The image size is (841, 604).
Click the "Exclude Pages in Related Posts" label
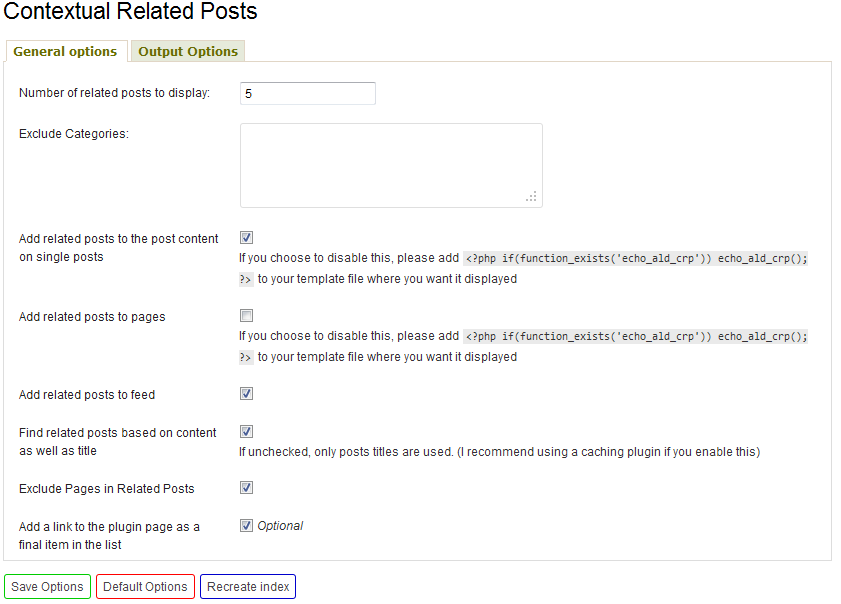[x=106, y=489]
